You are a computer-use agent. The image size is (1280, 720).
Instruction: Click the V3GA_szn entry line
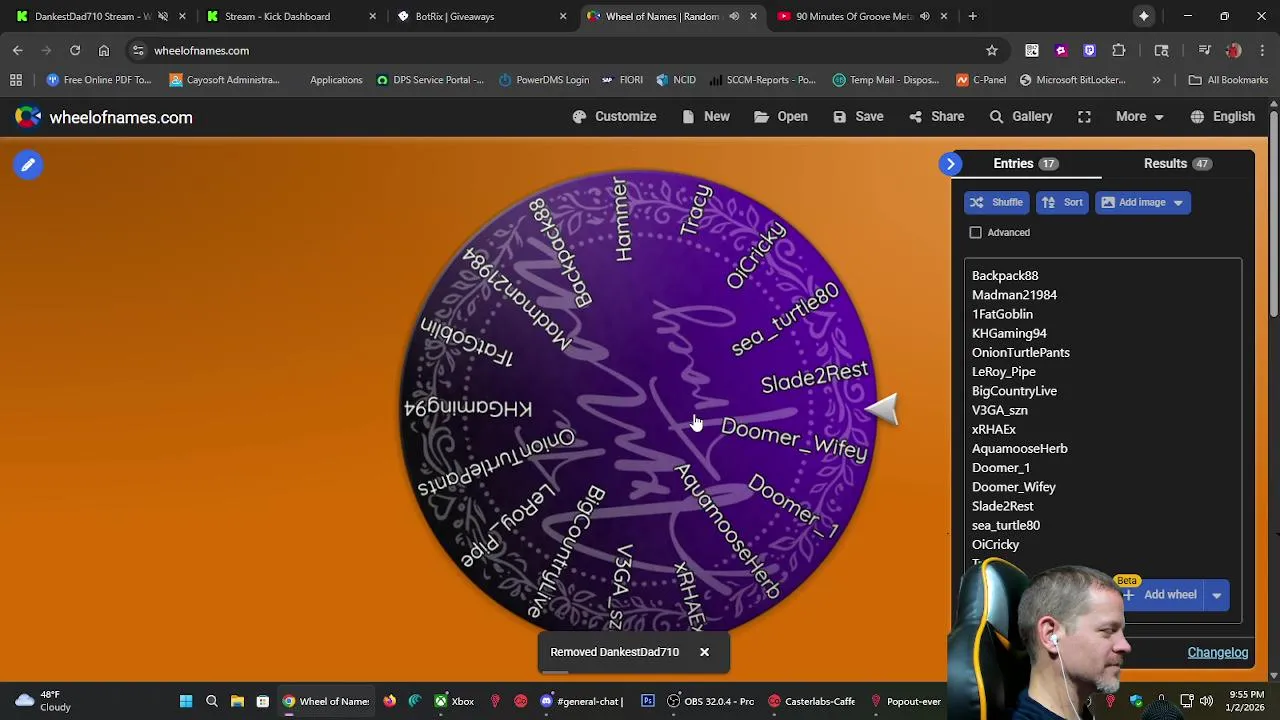[1000, 410]
